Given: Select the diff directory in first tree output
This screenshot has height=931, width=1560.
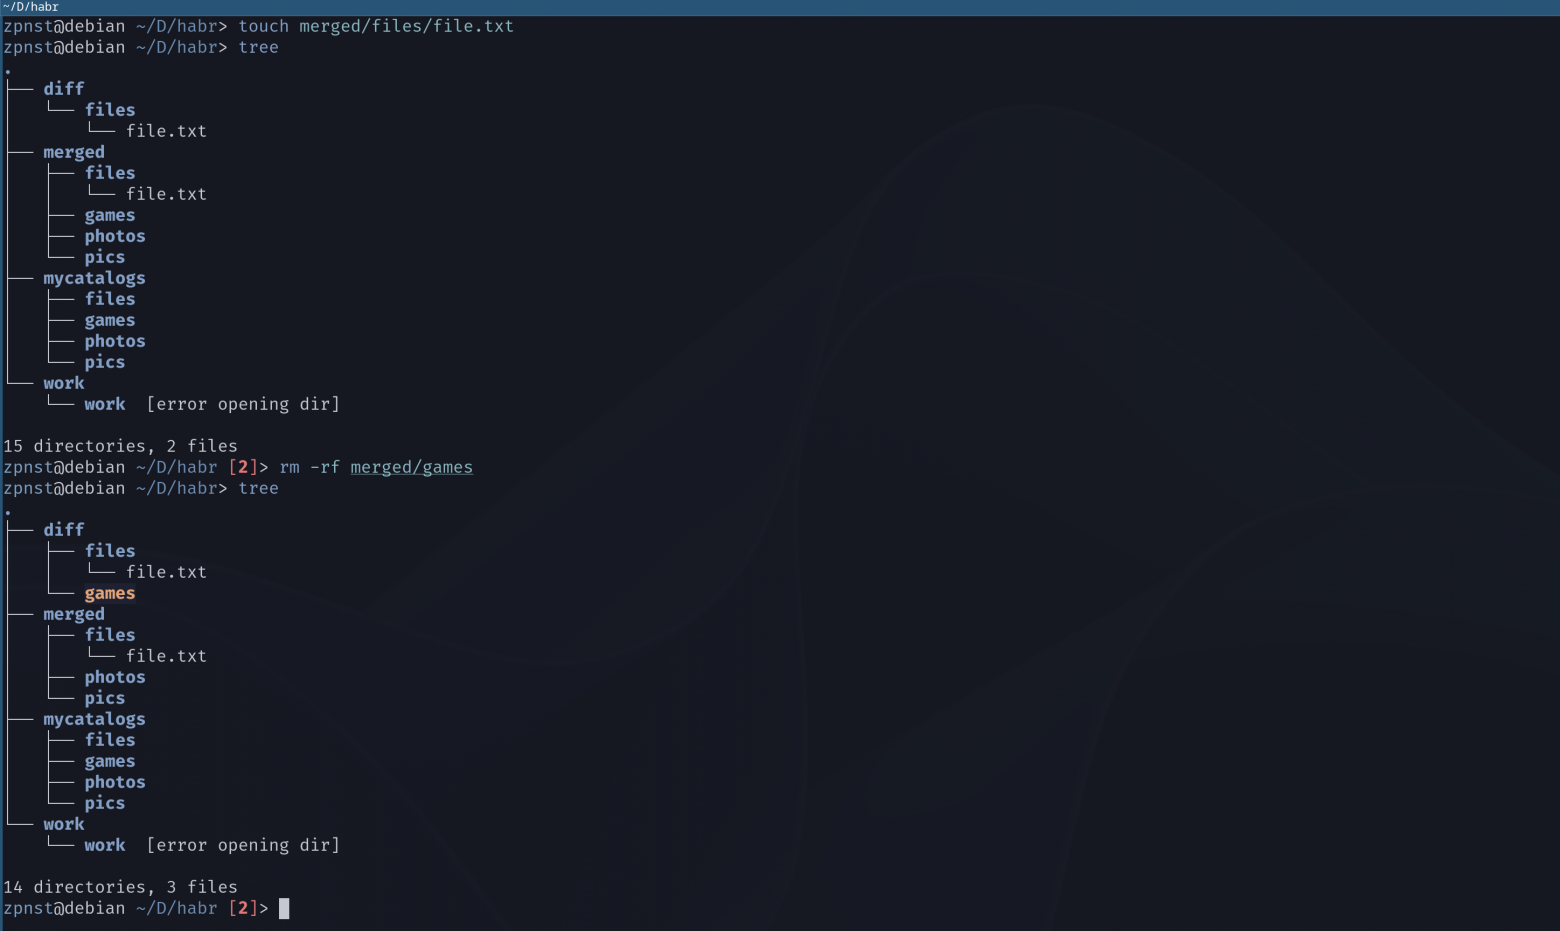Looking at the screenshot, I should (63, 88).
